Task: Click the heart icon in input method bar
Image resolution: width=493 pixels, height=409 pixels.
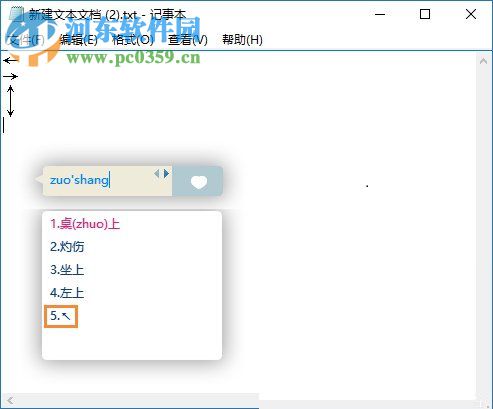Action: (199, 182)
